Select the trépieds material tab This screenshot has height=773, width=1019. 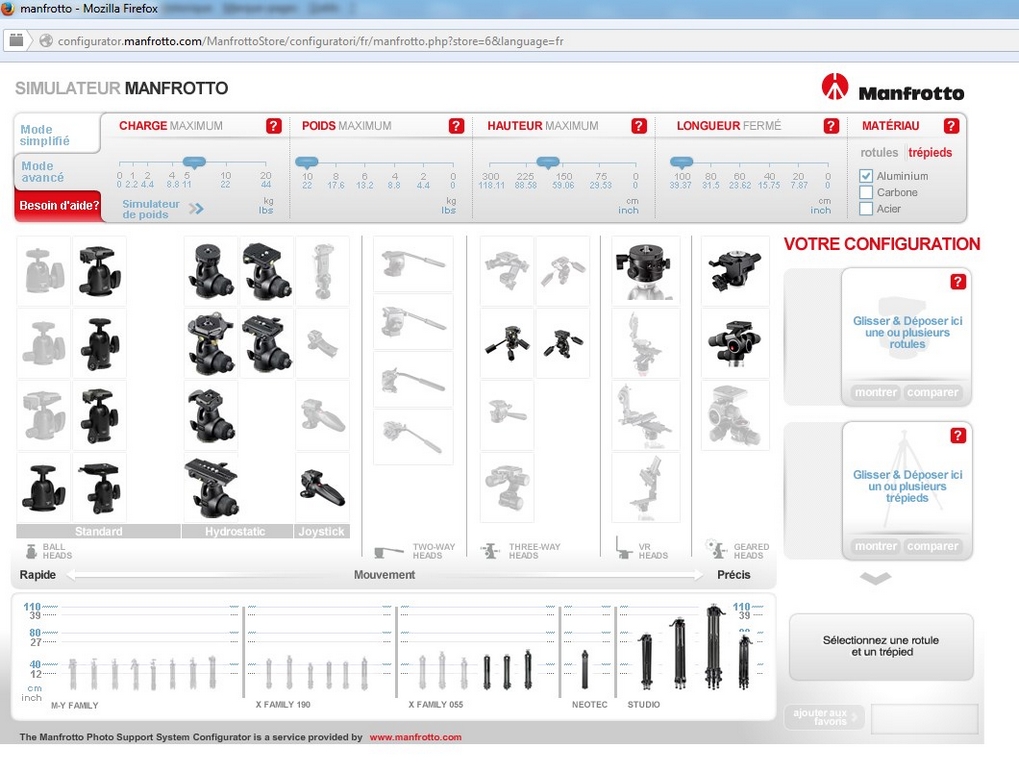930,152
